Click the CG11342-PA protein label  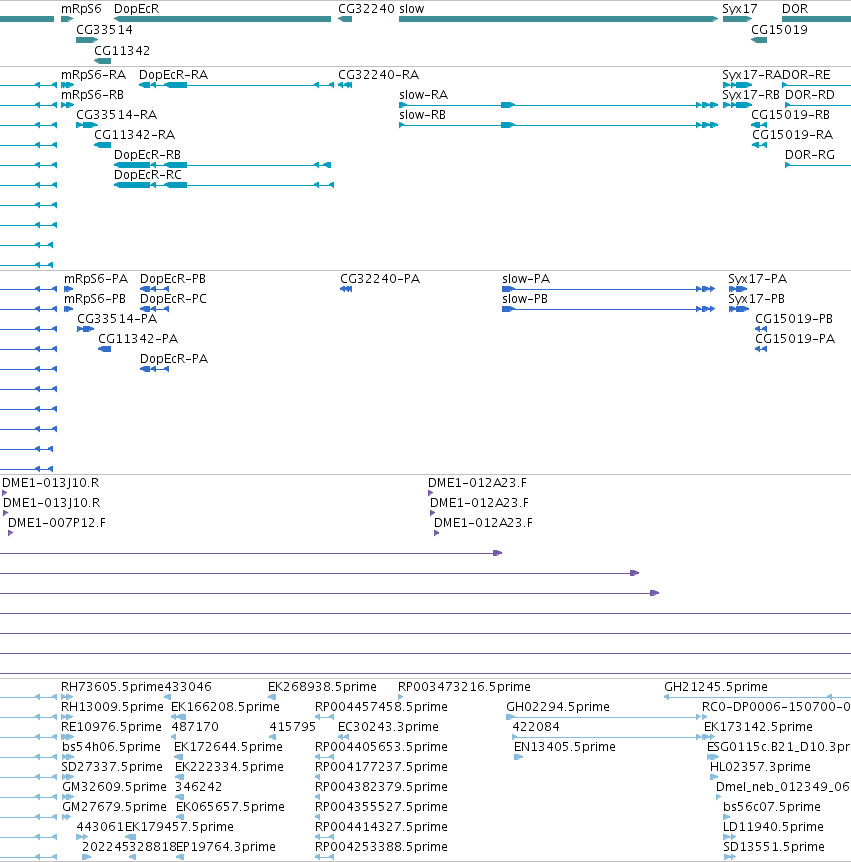(x=138, y=339)
